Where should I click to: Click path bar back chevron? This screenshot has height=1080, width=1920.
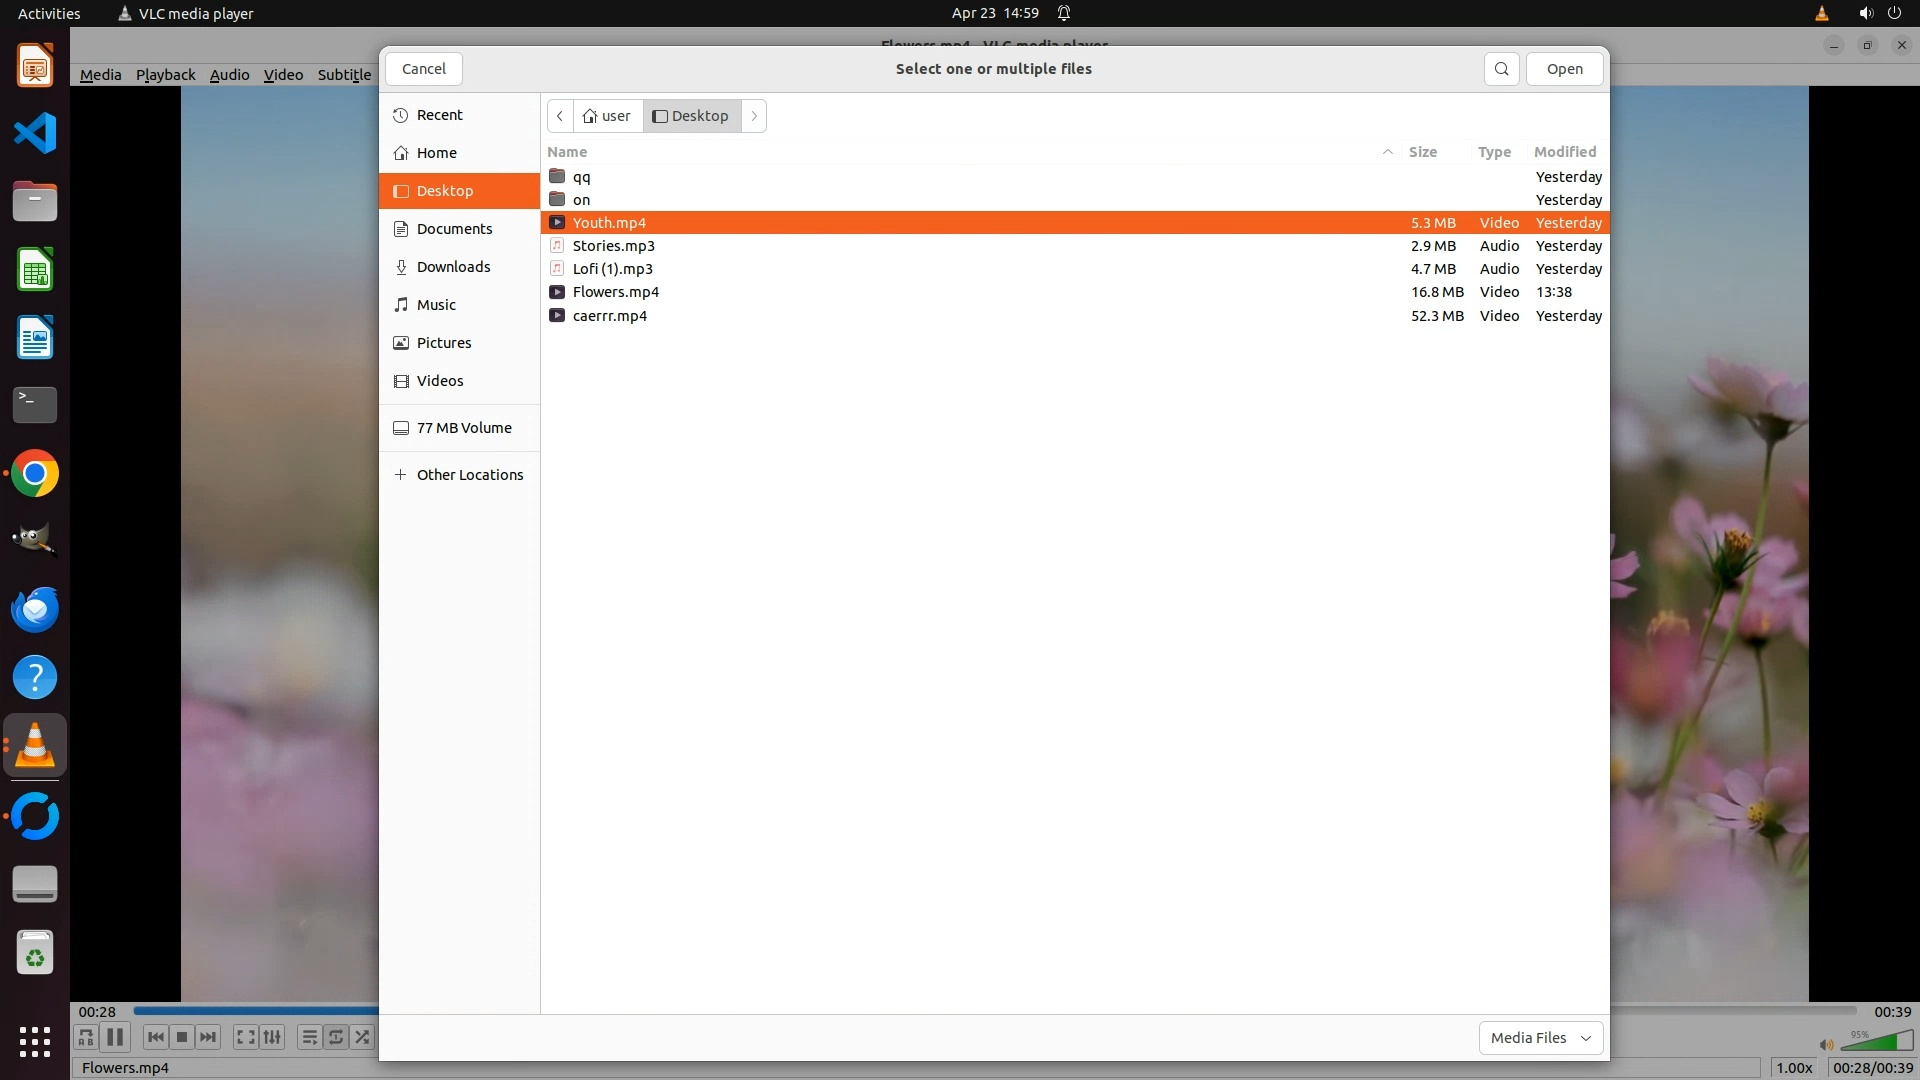click(x=560, y=116)
